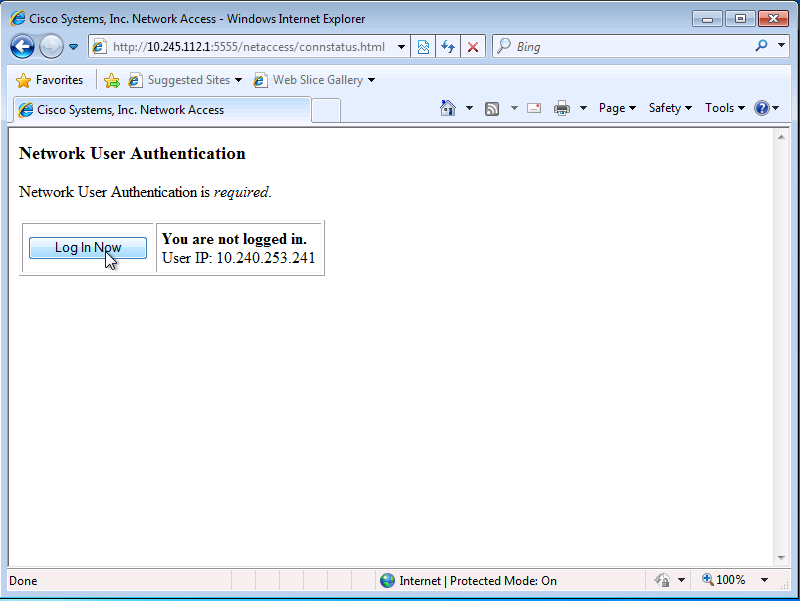Image resolution: width=800 pixels, height=601 pixels.
Task: Click the Web Slice Gallery page icon
Action: pos(260,80)
